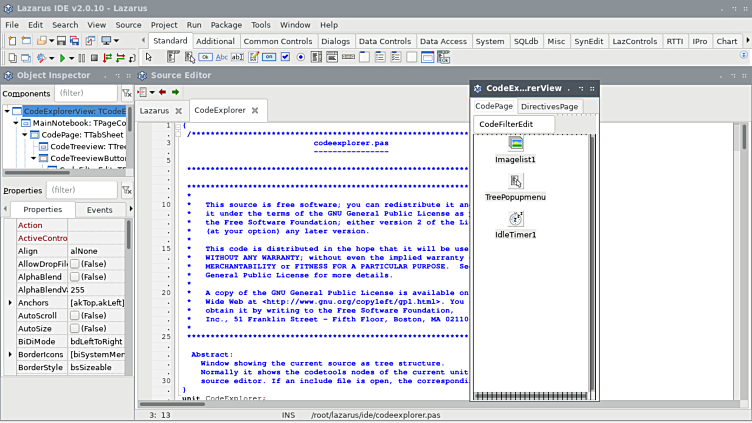Screen dimensions: 752x423
Task: Click the Save All toolbar icon
Action: pos(75,41)
